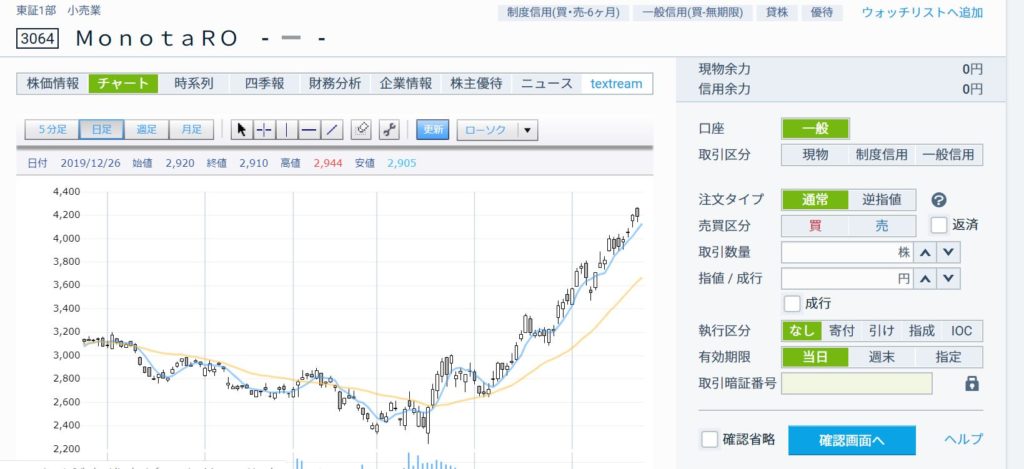Click the eraser tool icon
The image size is (1024, 469).
(x=361, y=129)
